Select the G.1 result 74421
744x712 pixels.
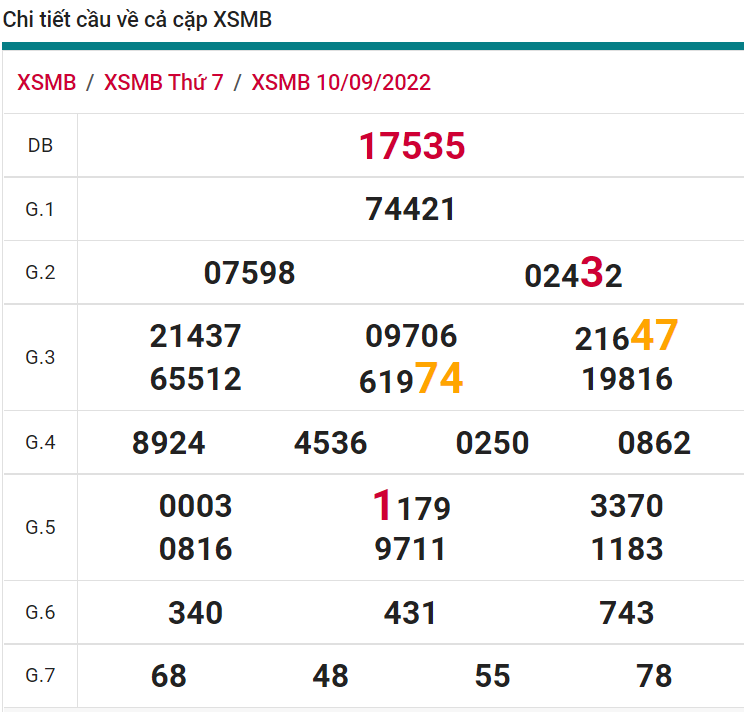tap(411, 209)
